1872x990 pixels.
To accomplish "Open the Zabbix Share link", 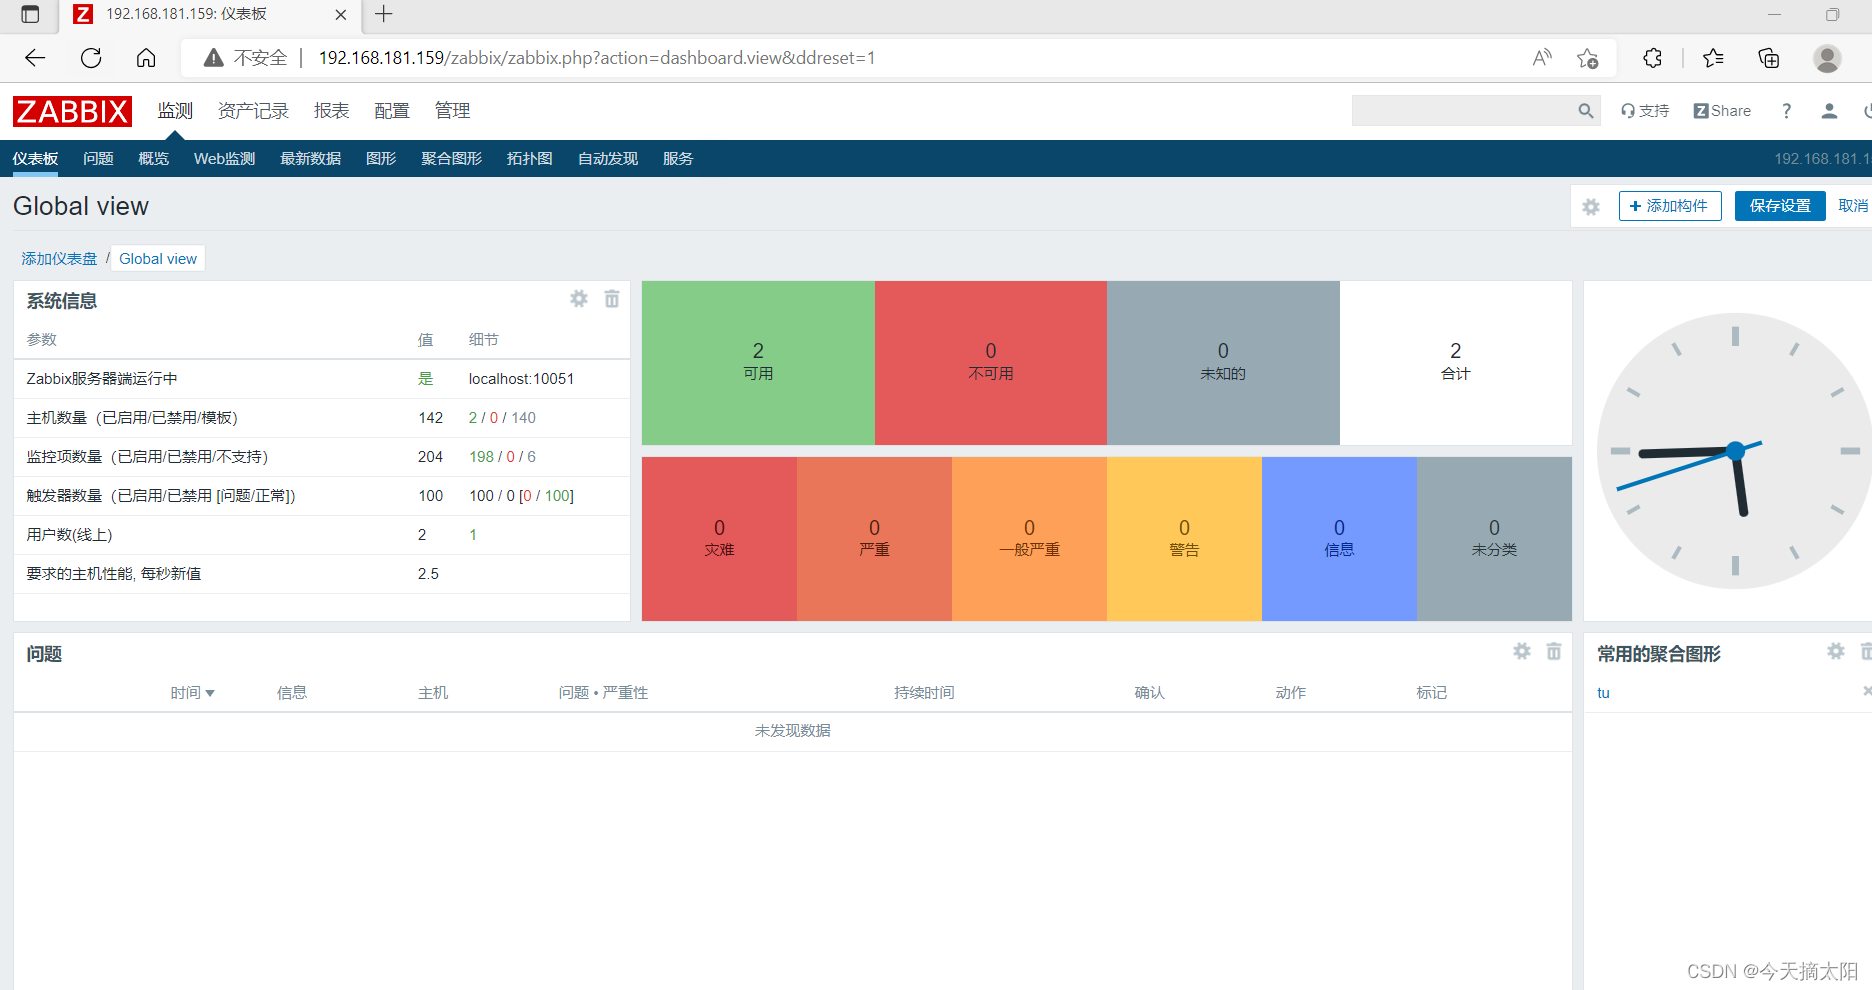I will (x=1722, y=111).
